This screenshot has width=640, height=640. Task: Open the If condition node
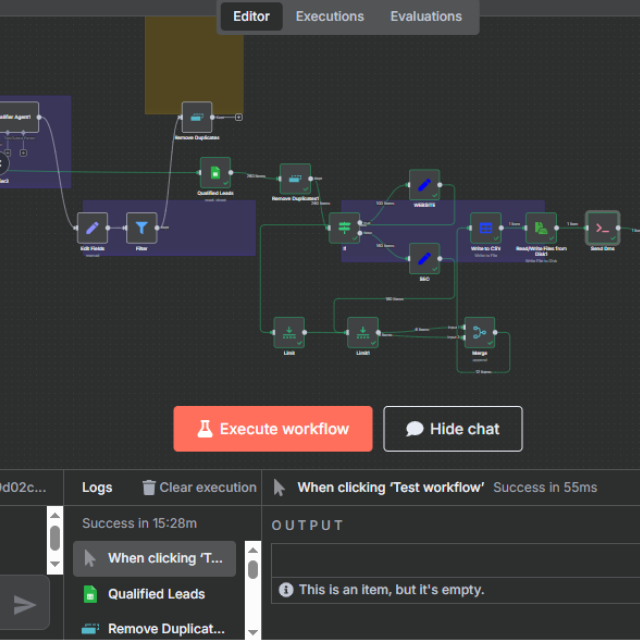(x=344, y=228)
